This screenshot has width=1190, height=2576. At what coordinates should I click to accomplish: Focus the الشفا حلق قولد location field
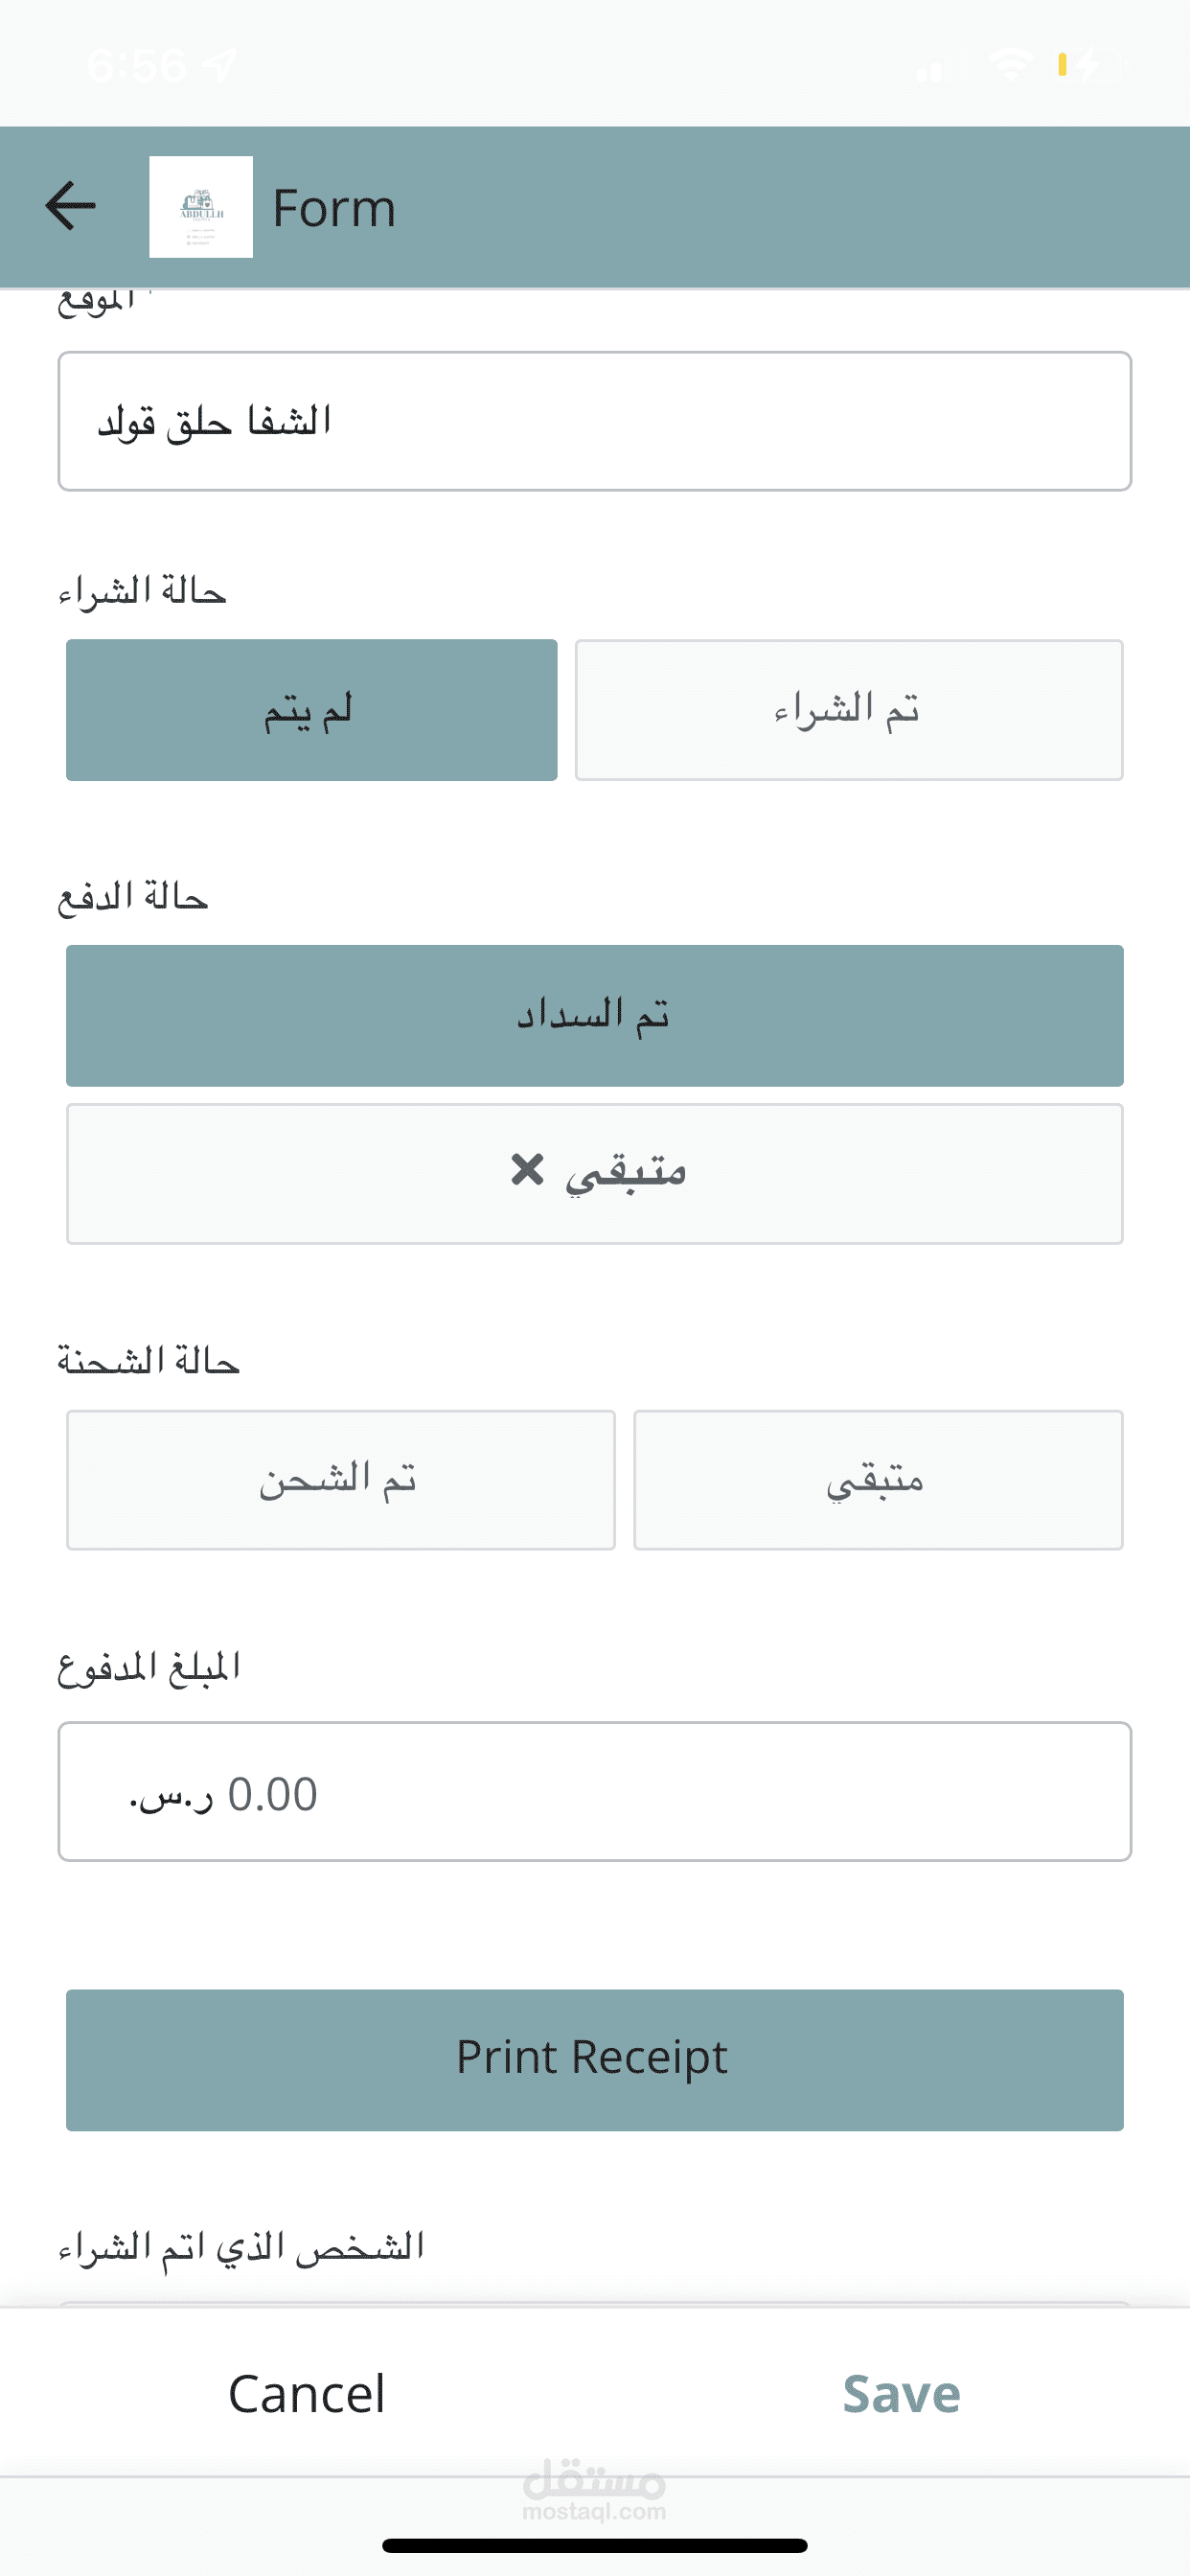pos(594,421)
